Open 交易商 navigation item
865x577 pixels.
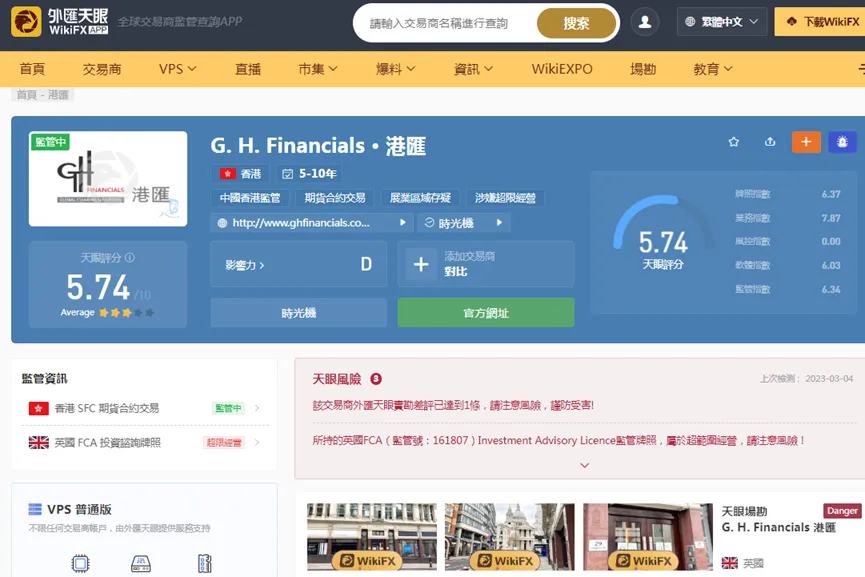click(102, 69)
